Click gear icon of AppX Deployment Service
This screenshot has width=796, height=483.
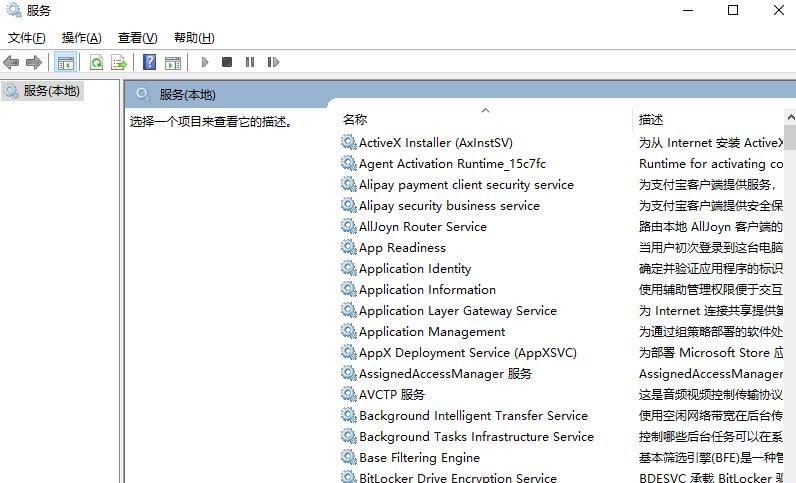348,352
